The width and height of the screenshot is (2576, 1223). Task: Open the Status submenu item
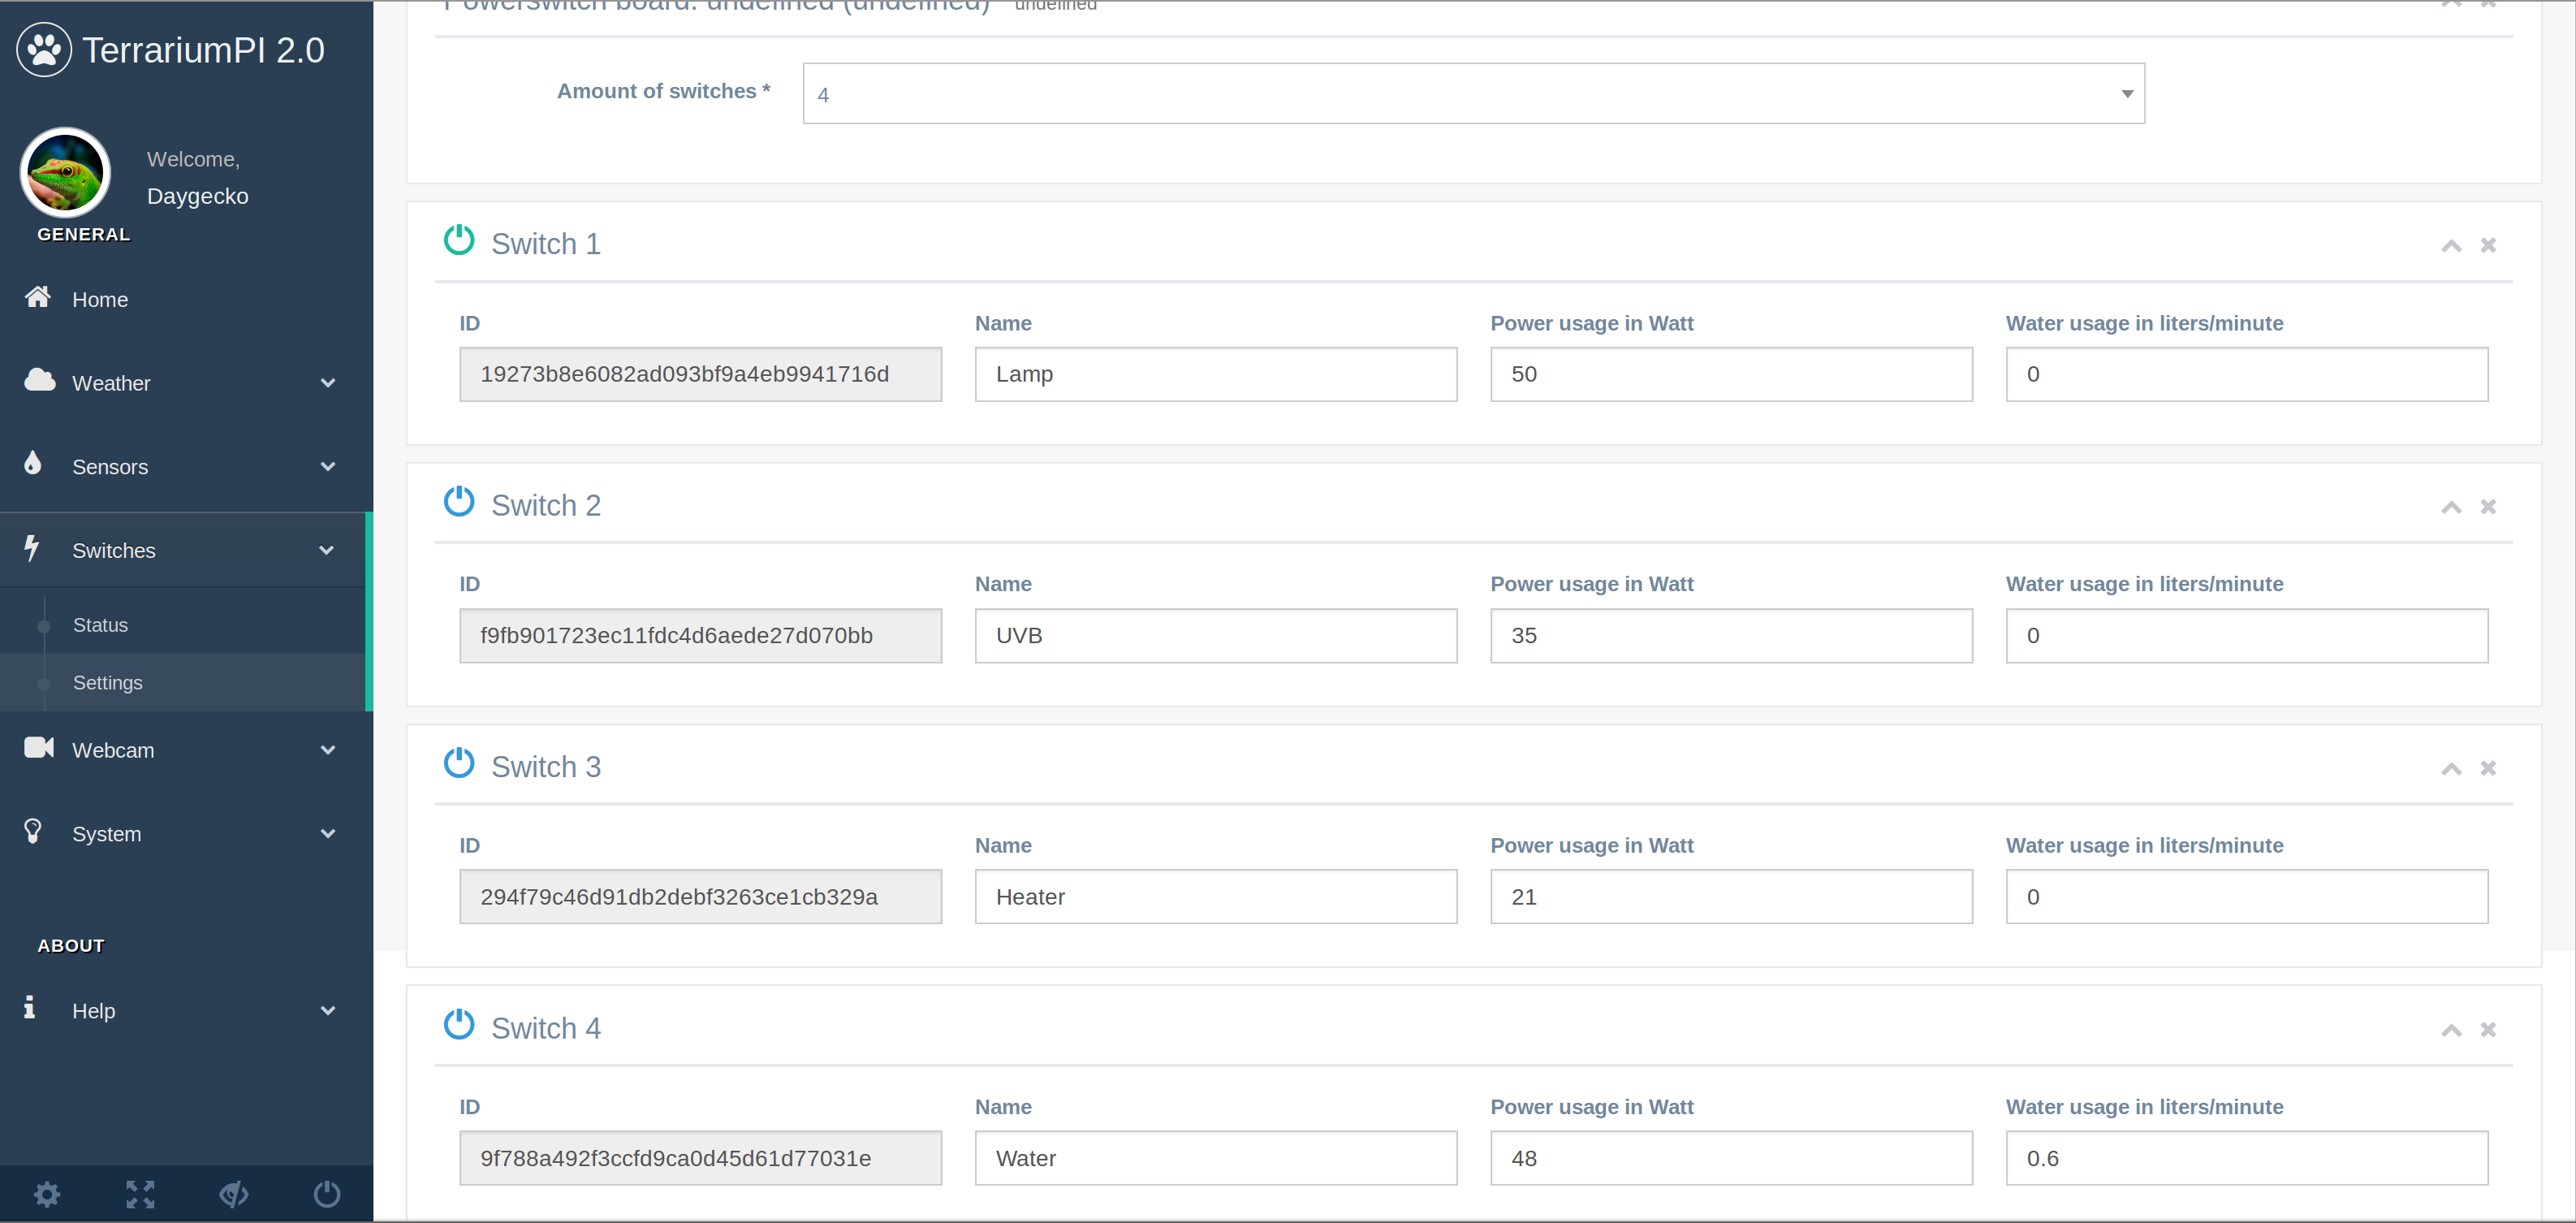point(100,625)
